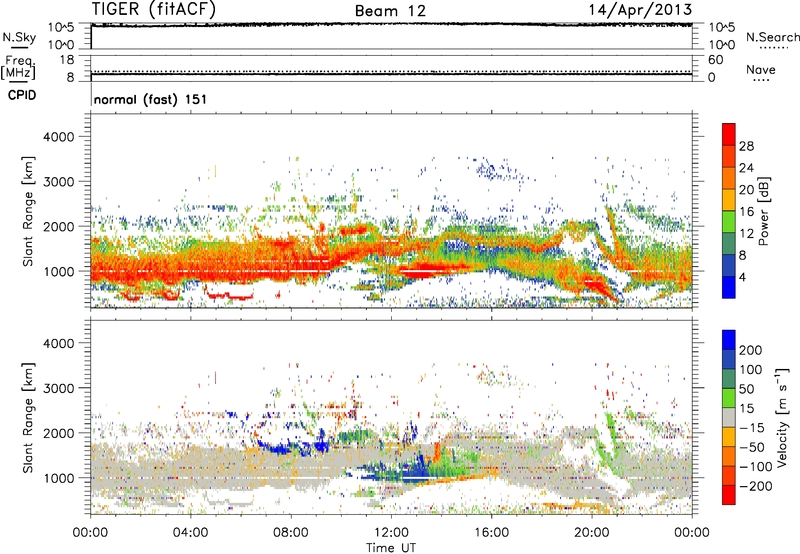Click the '3000' tick in the velocity panel
The width and height of the screenshot is (800, 554).
point(58,388)
